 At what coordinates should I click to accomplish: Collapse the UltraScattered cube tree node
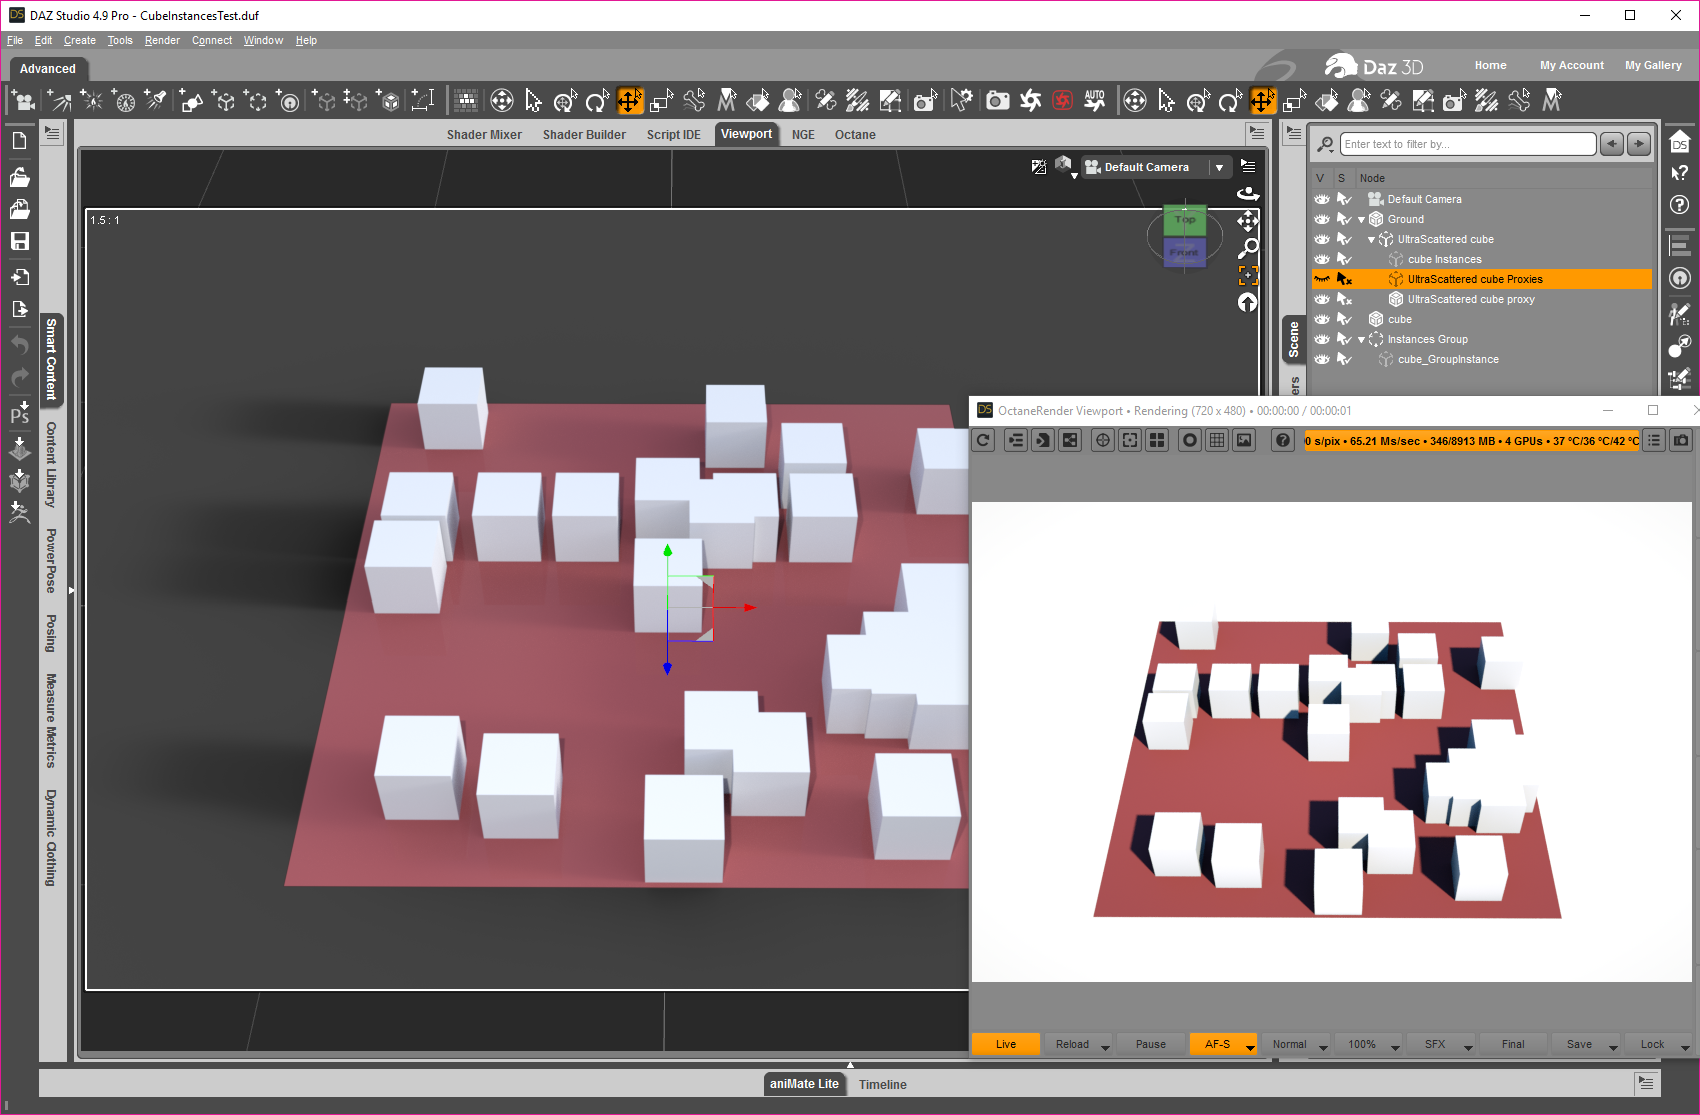pyautogui.click(x=1371, y=240)
